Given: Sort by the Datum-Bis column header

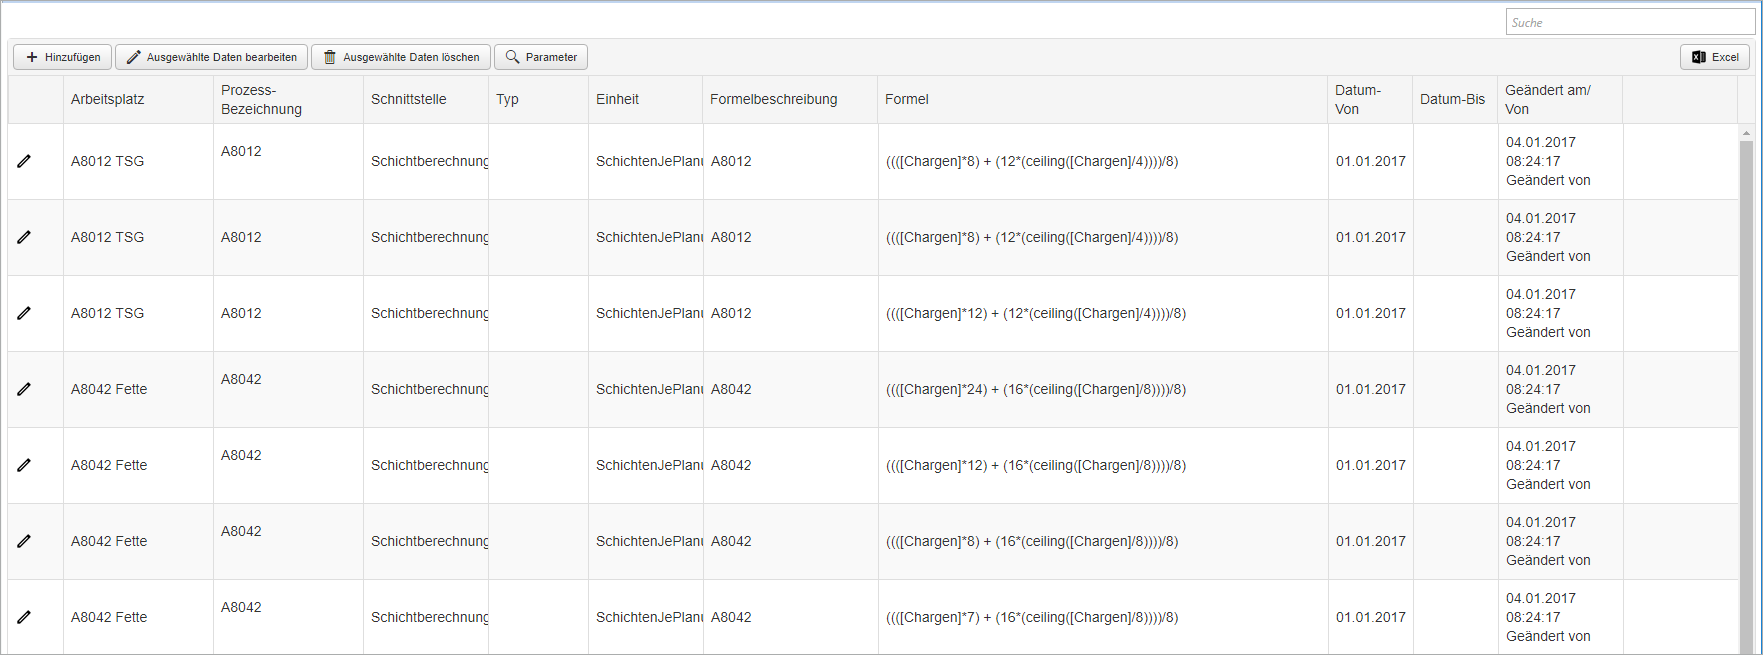Looking at the screenshot, I should point(1455,99).
